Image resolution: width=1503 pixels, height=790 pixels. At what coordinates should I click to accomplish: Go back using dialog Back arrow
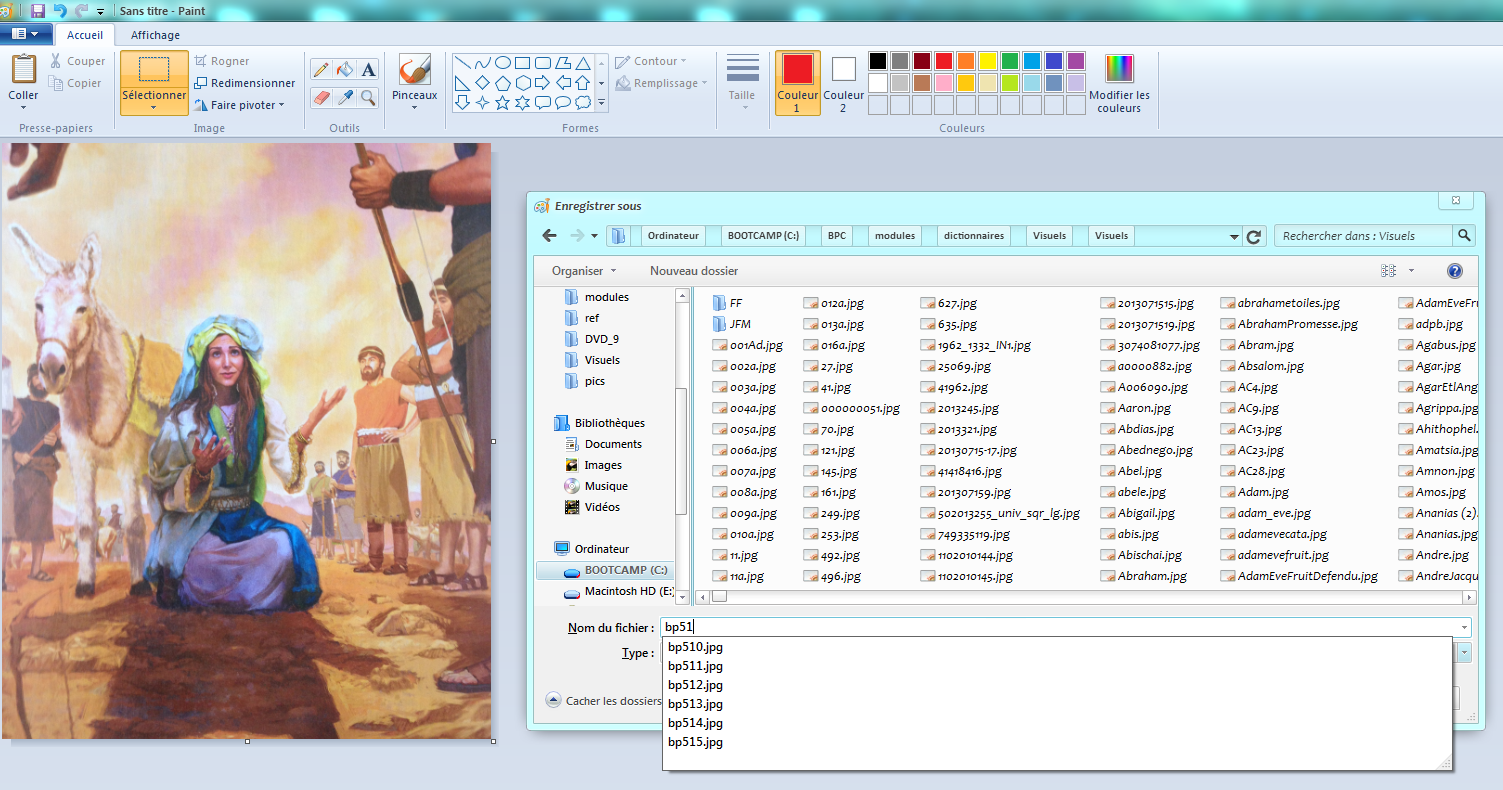(549, 236)
